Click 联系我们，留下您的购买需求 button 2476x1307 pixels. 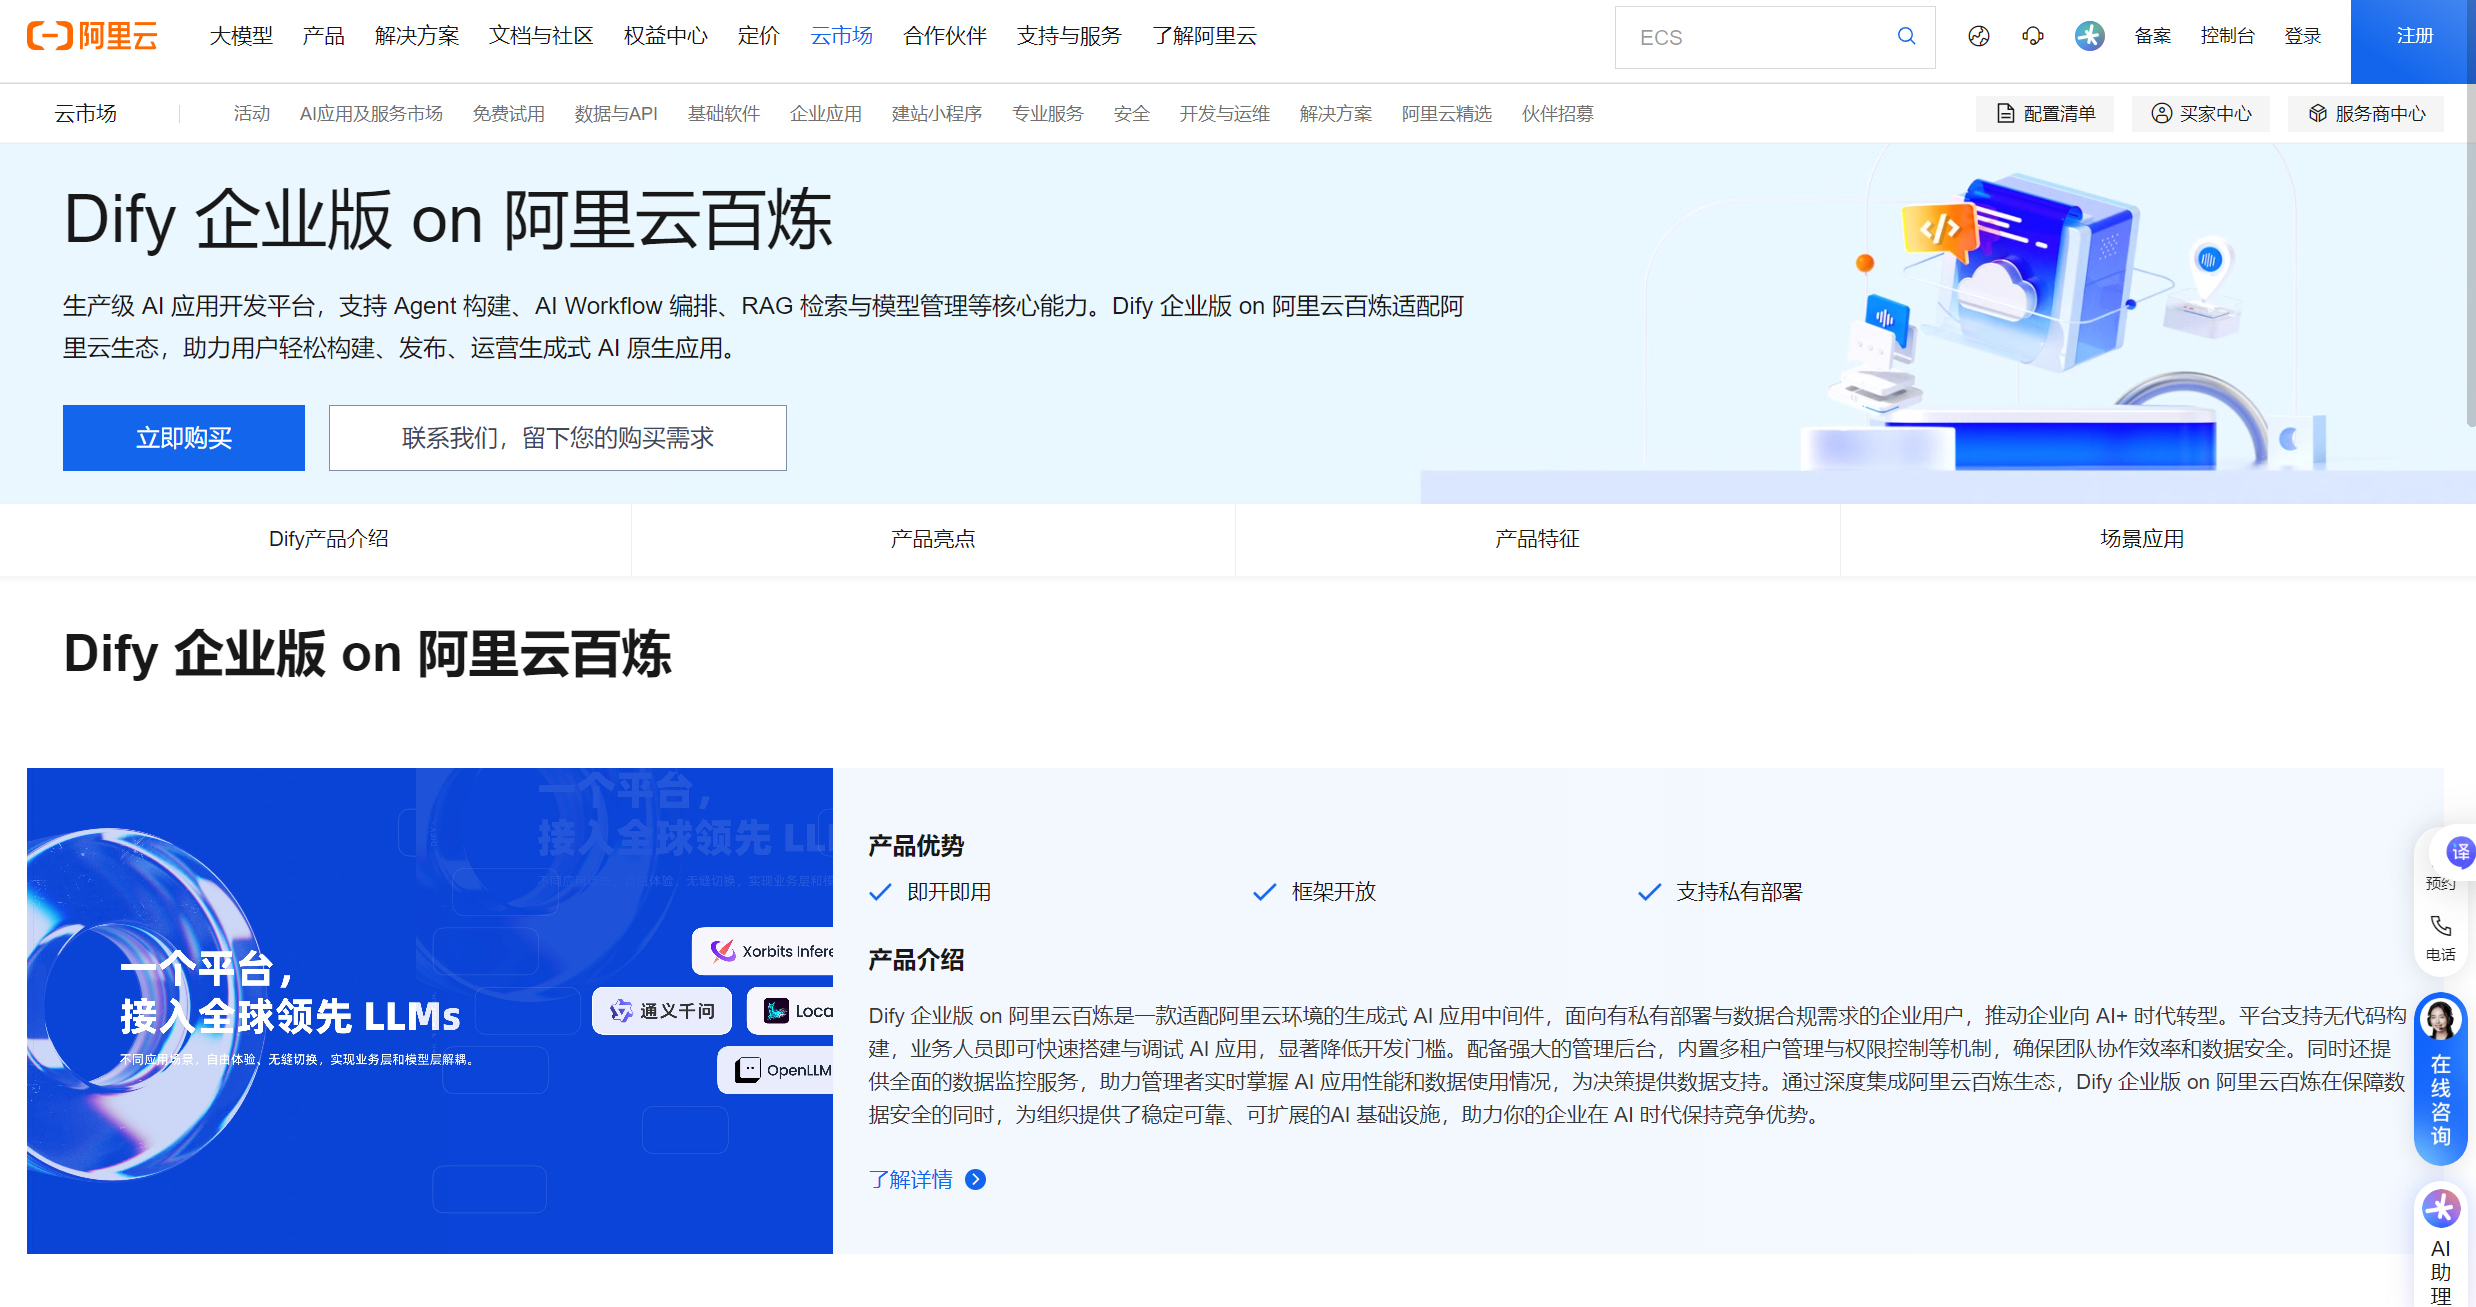(x=558, y=438)
